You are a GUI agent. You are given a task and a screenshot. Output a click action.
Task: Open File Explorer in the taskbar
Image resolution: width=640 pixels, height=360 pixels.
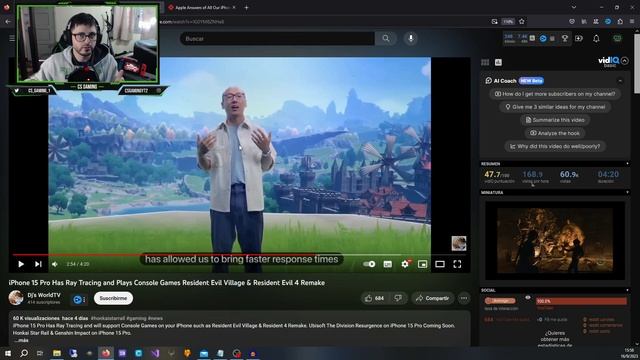point(57,353)
